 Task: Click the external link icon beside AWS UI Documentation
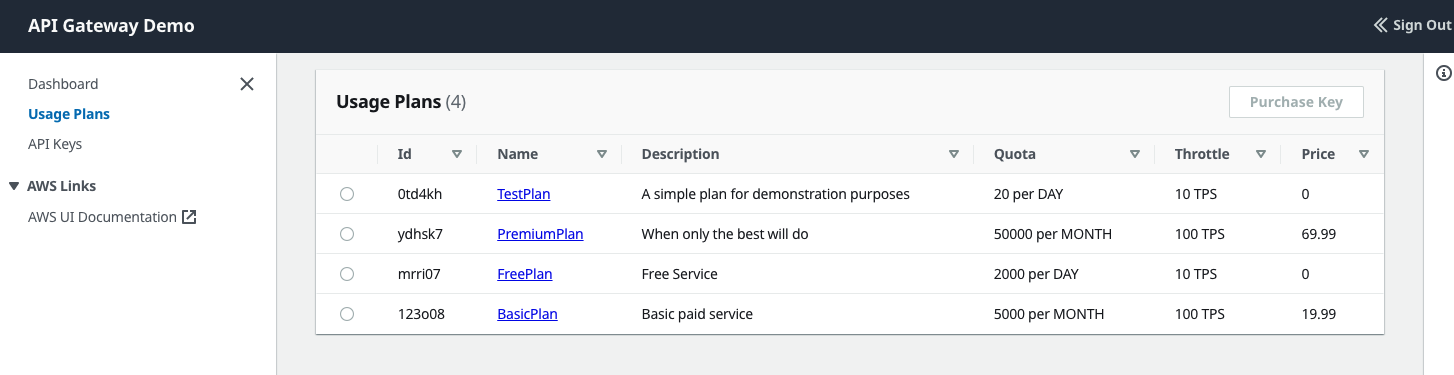click(x=189, y=217)
